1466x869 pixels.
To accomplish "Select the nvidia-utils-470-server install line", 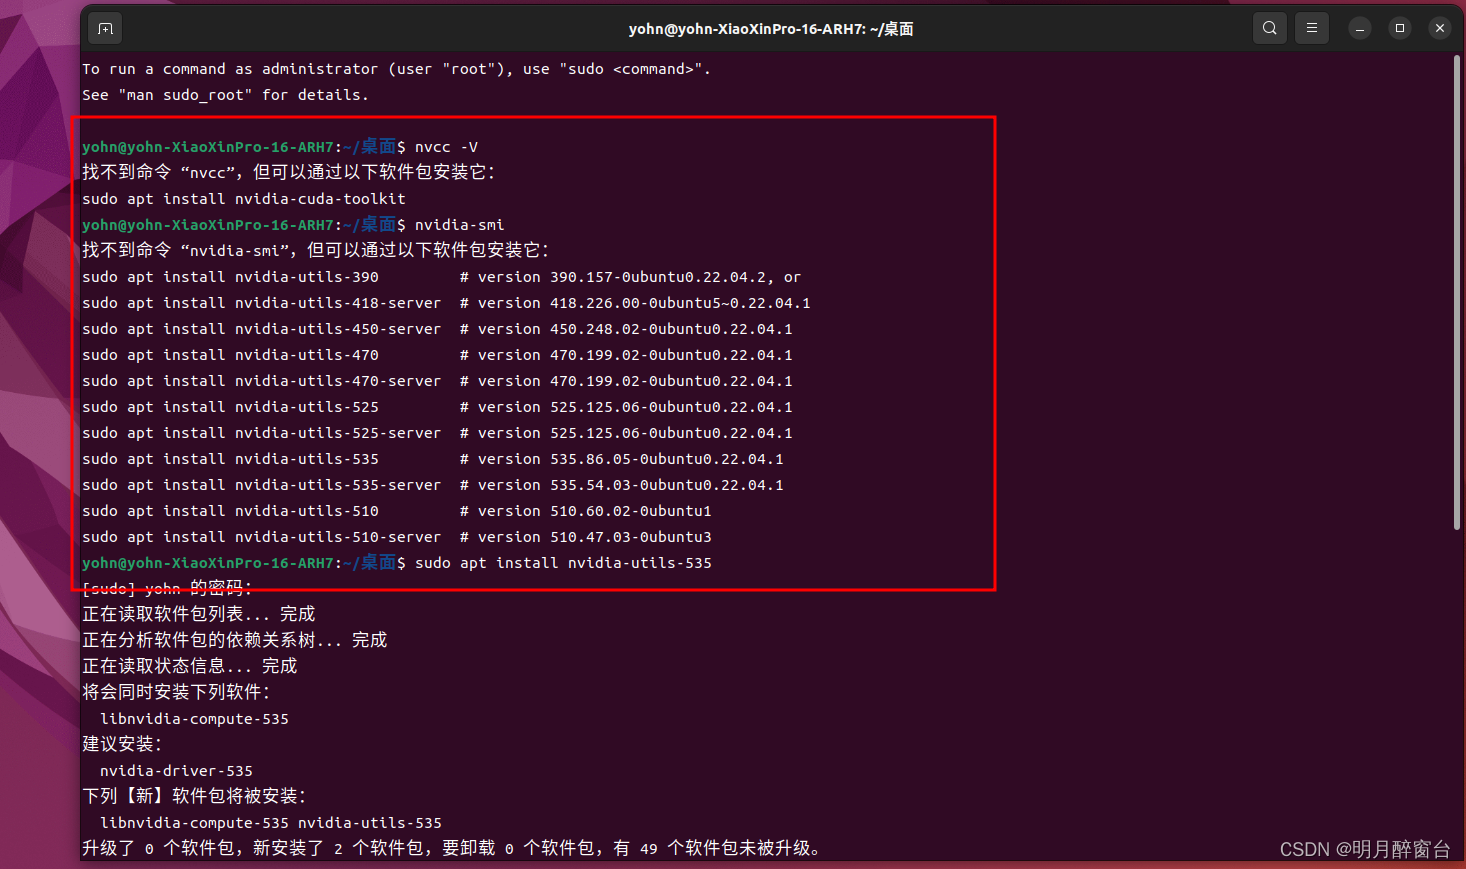I will [437, 381].
